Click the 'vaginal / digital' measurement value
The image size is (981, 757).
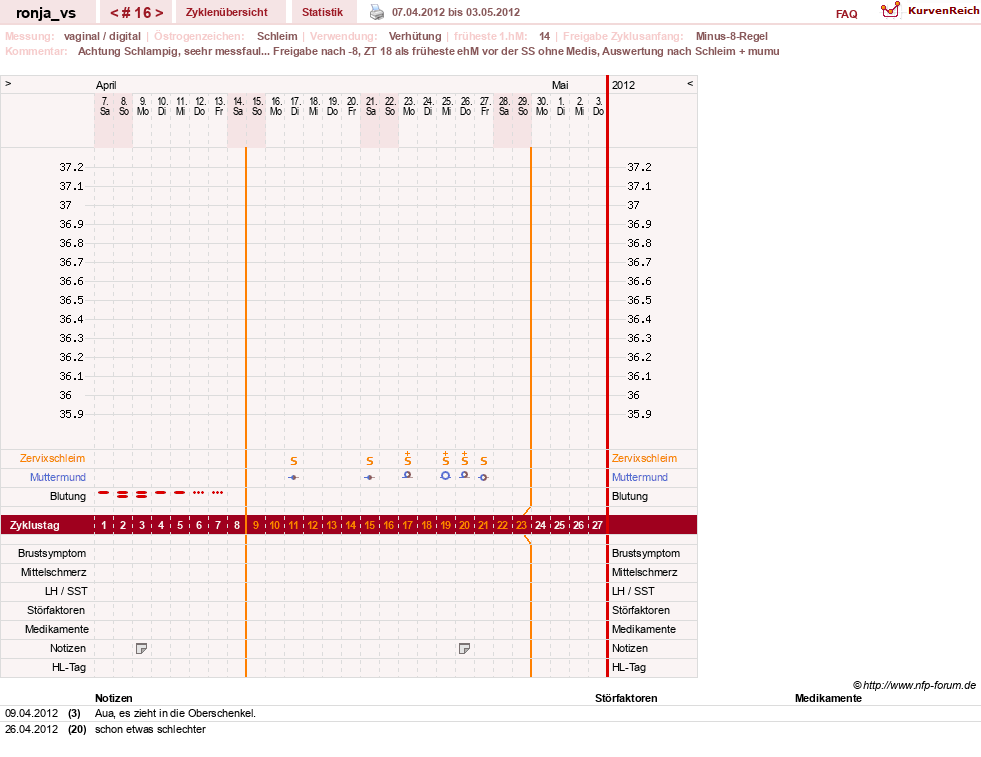tap(102, 36)
